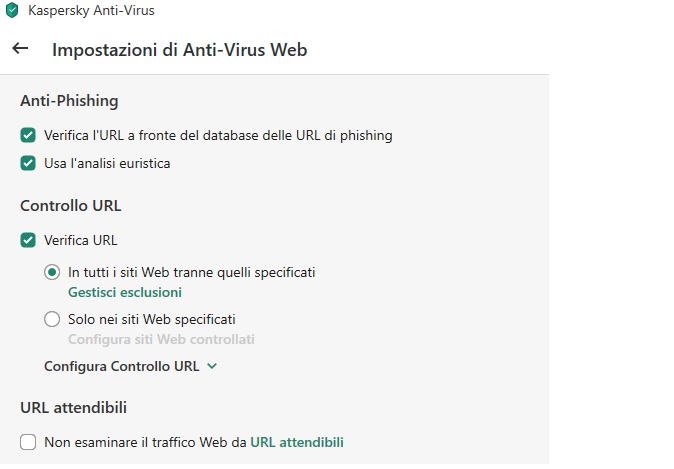Screen dimensions: 674x469
Task: Click the "Verifica URL" label text
Action: pos(80,240)
